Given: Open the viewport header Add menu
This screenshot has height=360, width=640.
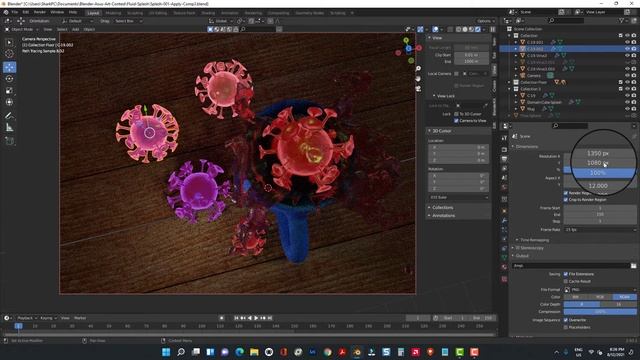Looking at the screenshot, I should point(76,29).
